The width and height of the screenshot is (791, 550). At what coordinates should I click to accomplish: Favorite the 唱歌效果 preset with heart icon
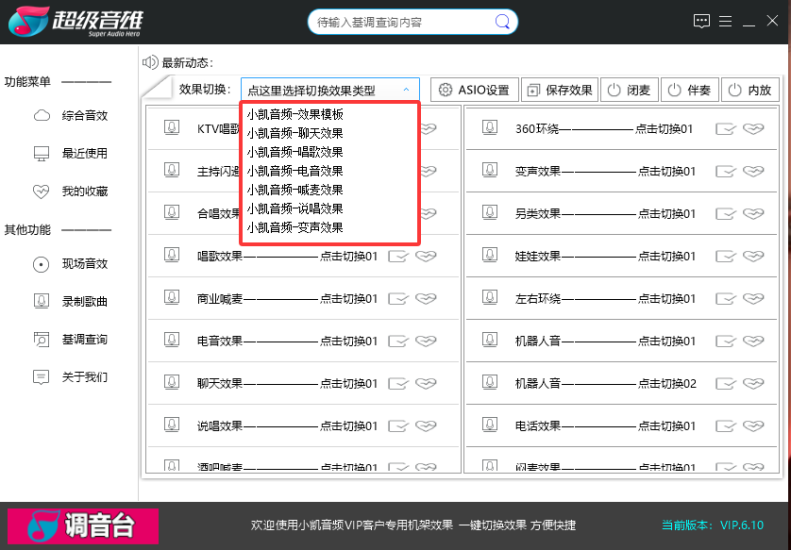point(426,256)
